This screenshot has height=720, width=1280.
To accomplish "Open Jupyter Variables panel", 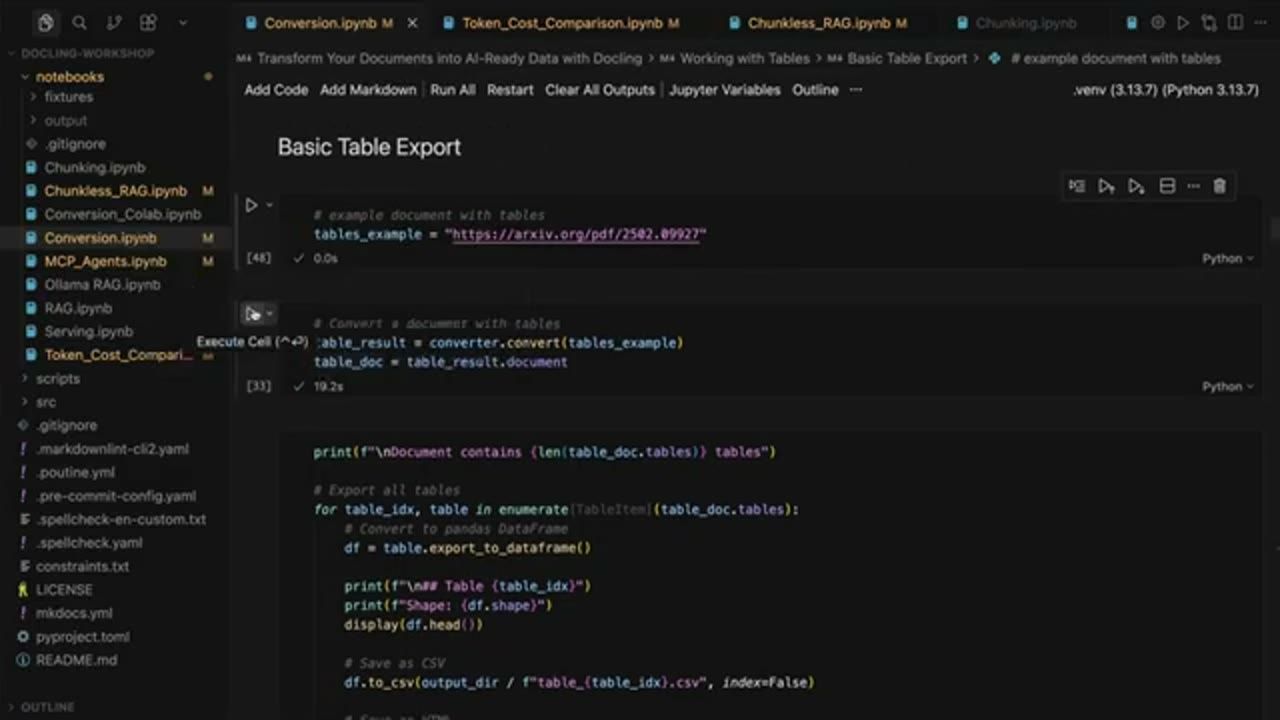I will pyautogui.click(x=725, y=89).
